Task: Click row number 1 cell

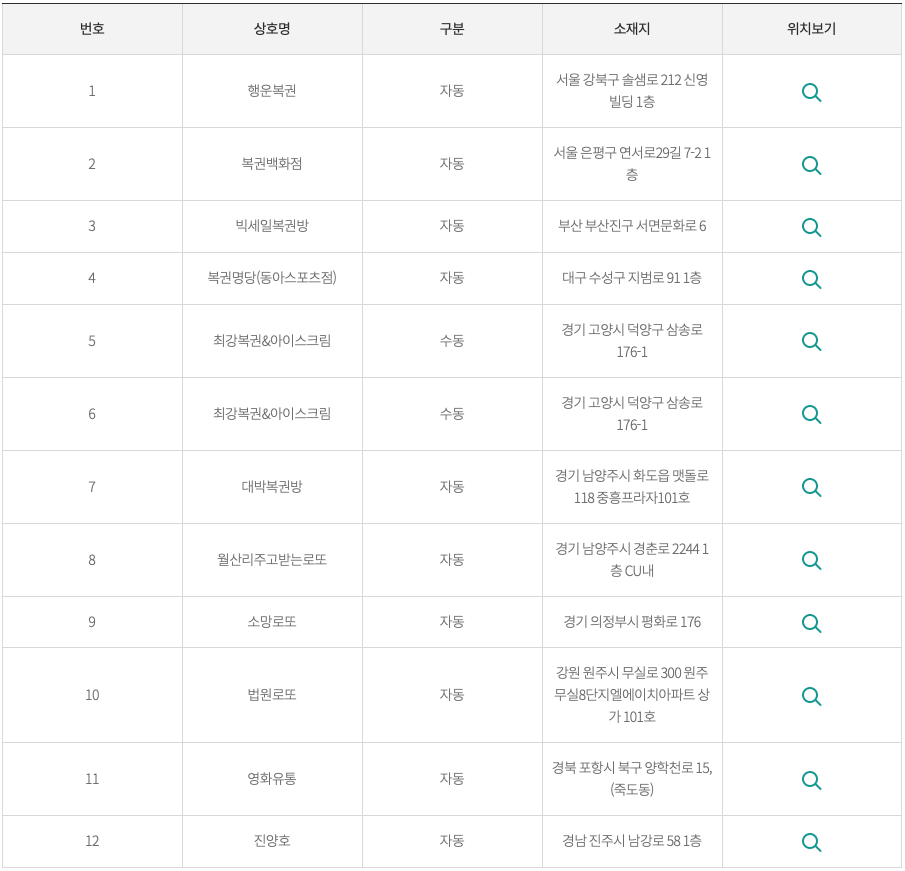Action: 92,91
